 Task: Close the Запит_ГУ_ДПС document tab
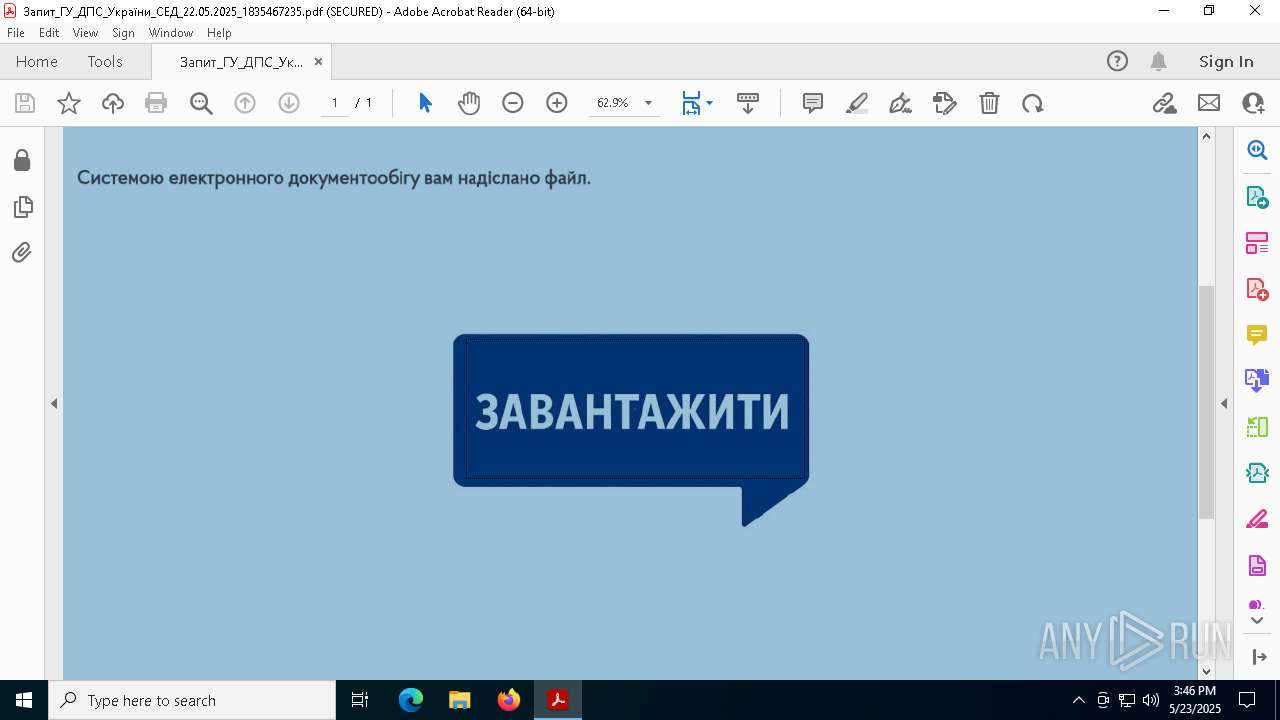[x=318, y=62]
